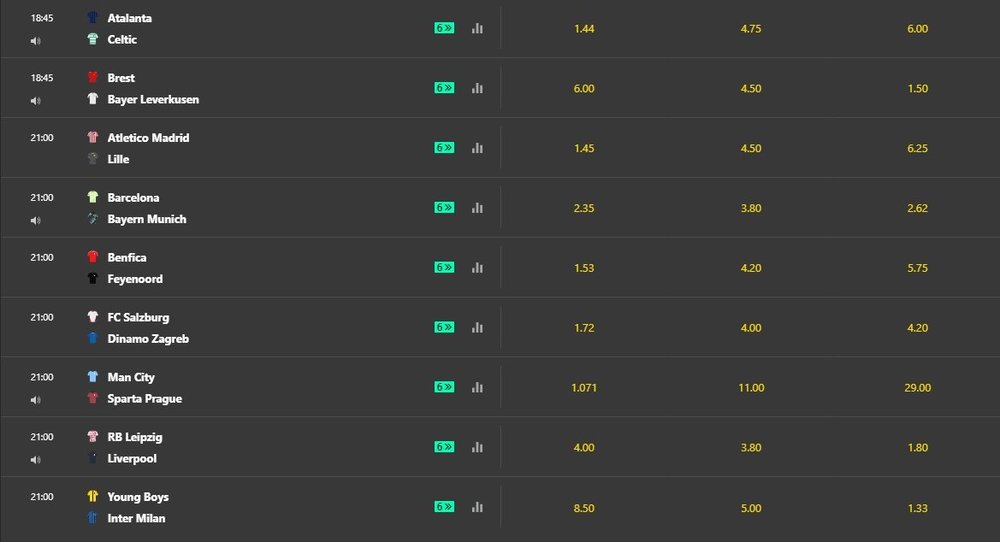The height and width of the screenshot is (542, 1000).
Task: Open the Bayer Leverkusen team link
Action: [x=153, y=99]
